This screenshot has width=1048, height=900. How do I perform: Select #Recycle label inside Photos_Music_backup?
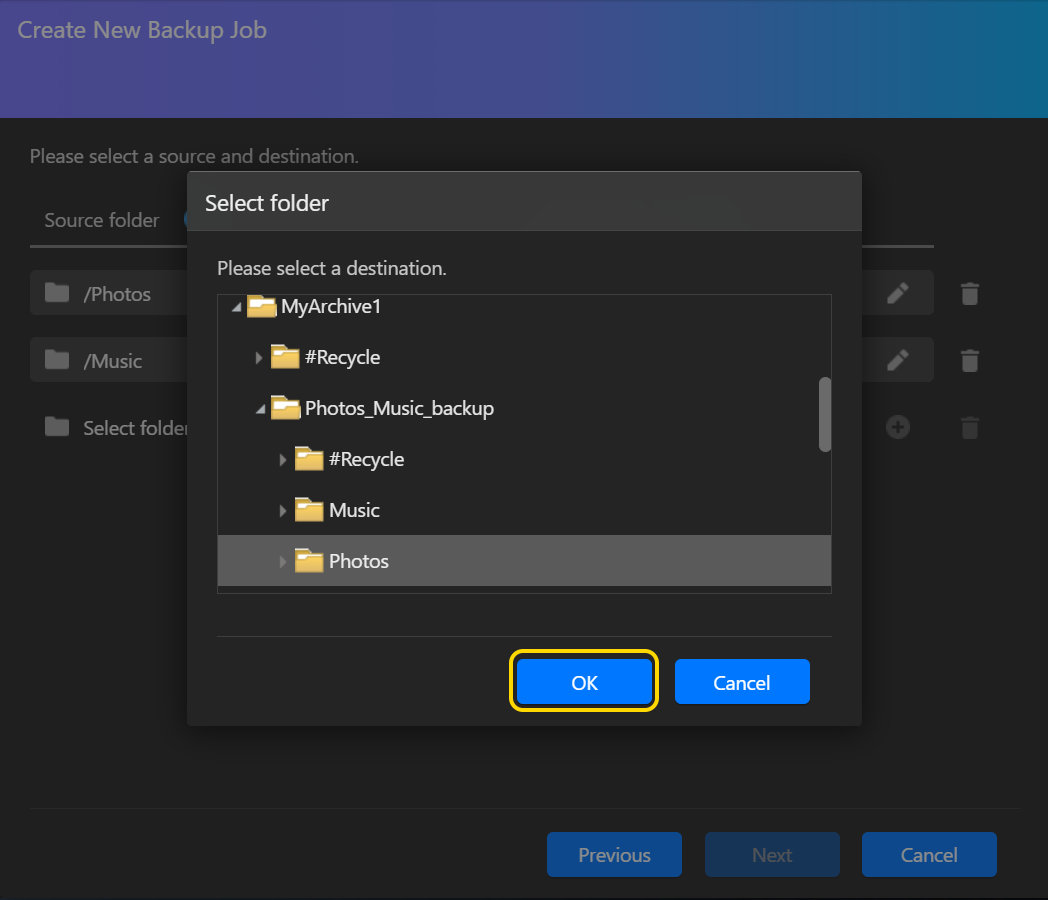point(366,459)
